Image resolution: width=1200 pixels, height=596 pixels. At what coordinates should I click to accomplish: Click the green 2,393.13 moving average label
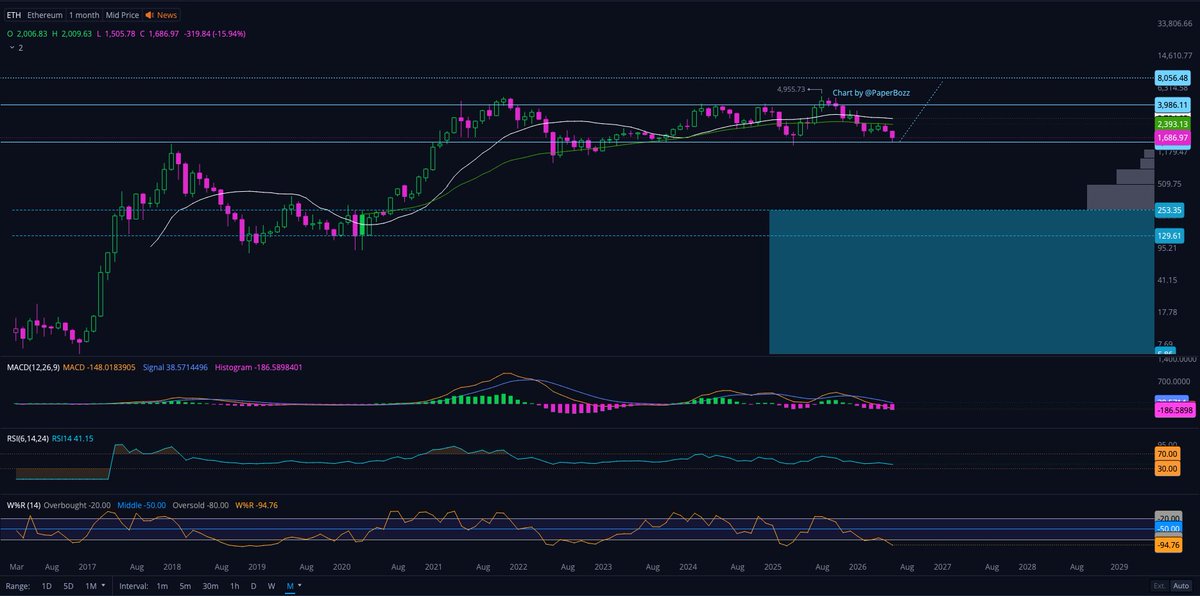pyautogui.click(x=1172, y=124)
